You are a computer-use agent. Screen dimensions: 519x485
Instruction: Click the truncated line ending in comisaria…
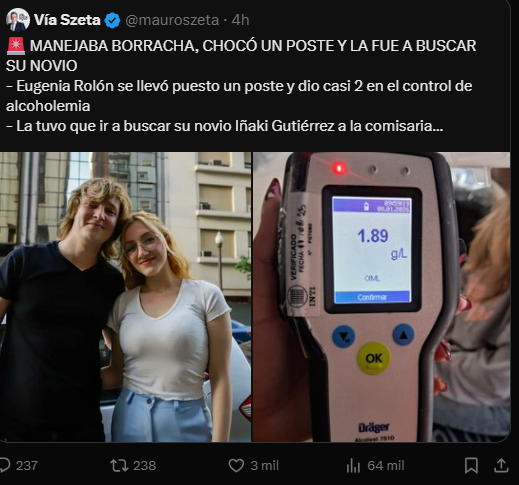(225, 126)
